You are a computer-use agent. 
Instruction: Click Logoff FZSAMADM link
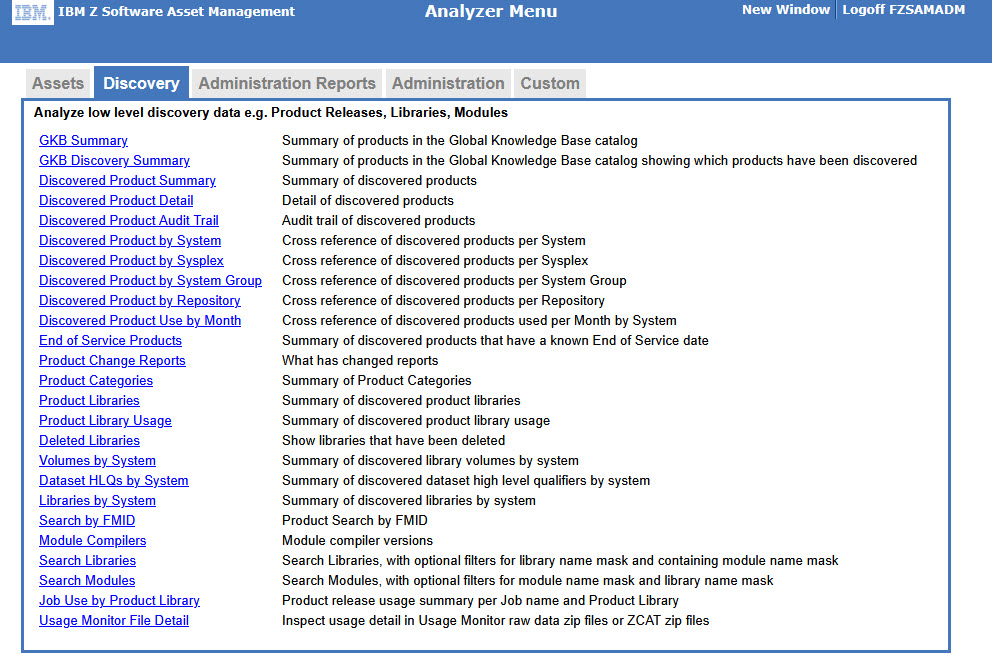(x=903, y=9)
